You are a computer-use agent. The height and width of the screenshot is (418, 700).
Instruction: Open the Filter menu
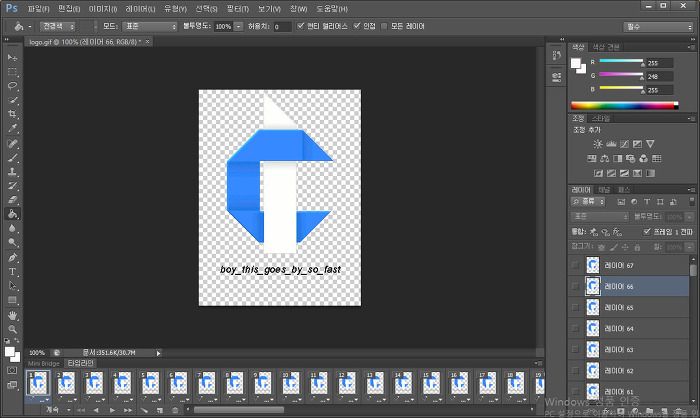(238, 9)
